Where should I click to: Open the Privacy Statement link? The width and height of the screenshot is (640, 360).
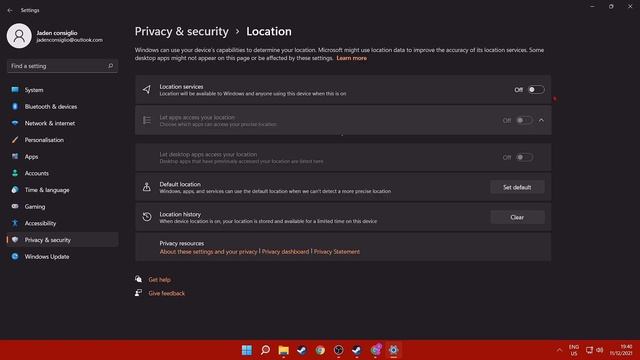pyautogui.click(x=337, y=251)
